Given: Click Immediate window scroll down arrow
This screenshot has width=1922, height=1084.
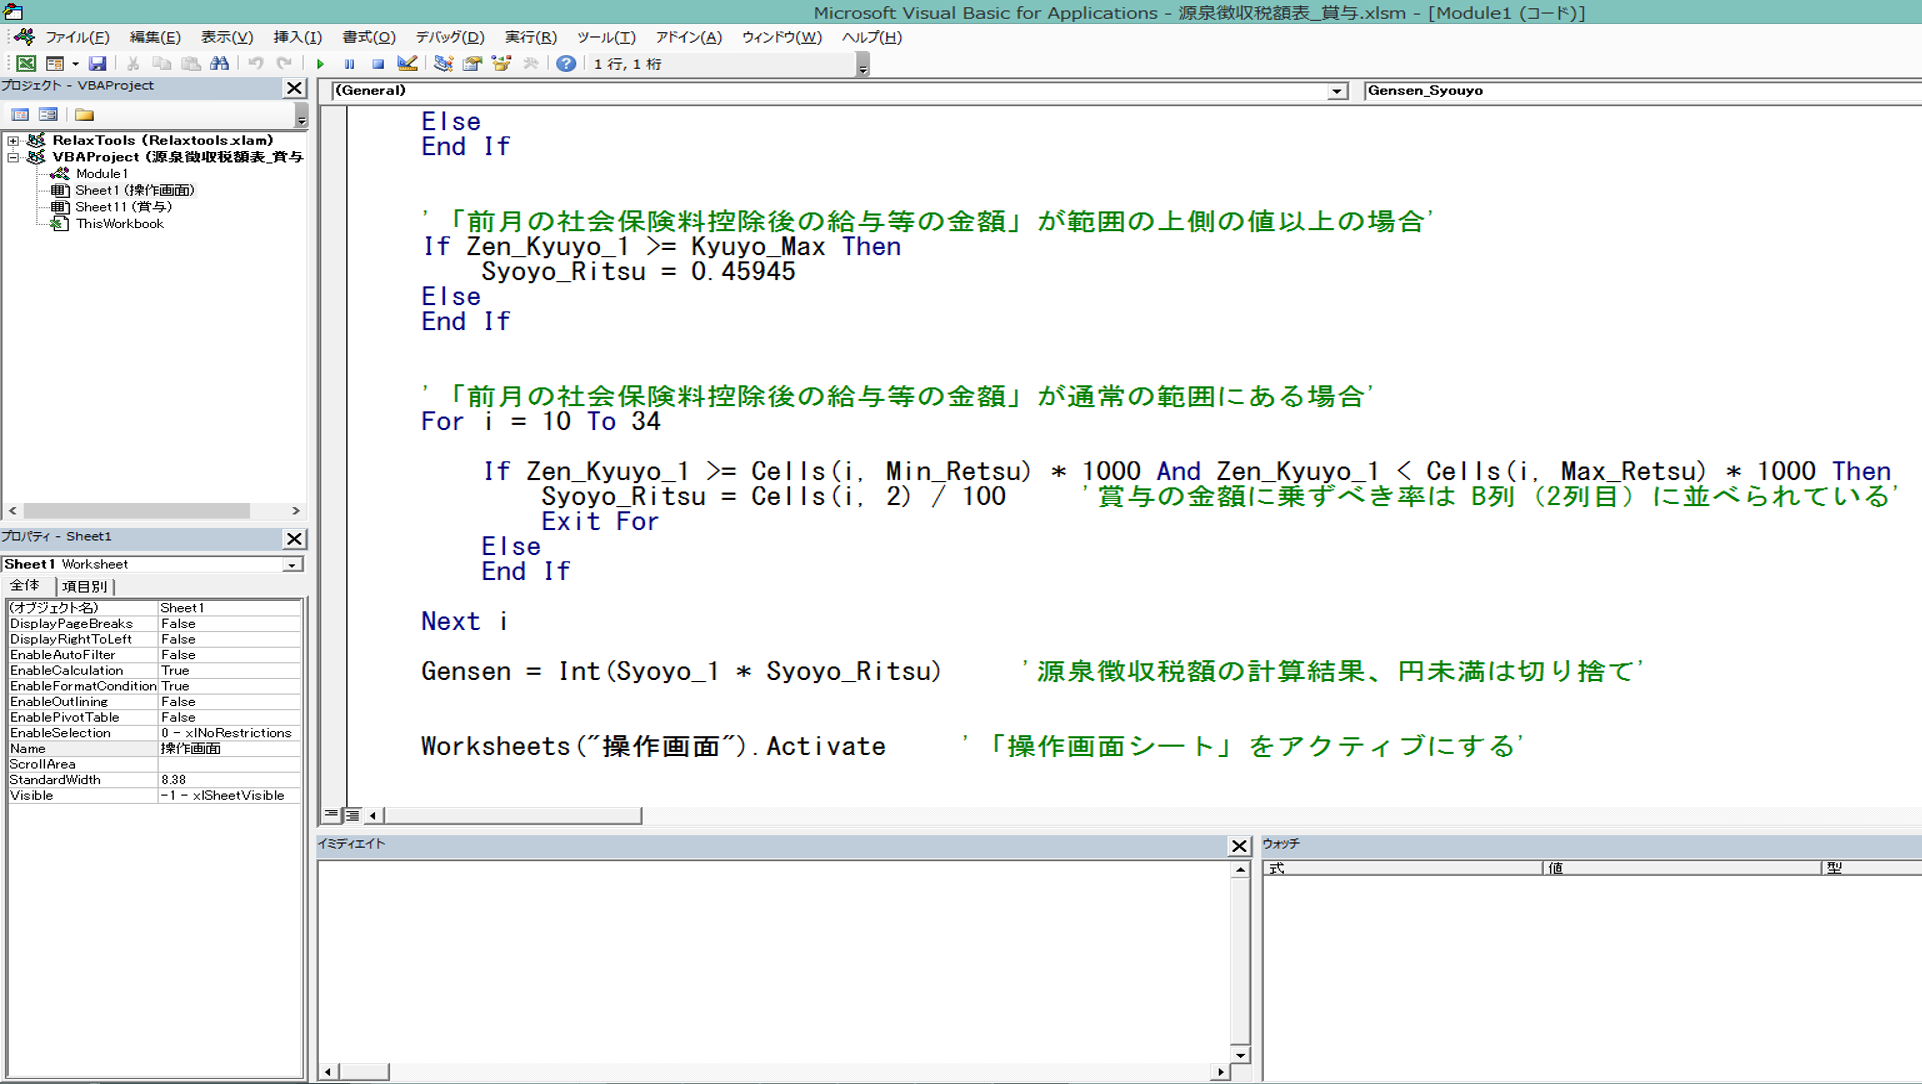Looking at the screenshot, I should click(x=1240, y=1055).
